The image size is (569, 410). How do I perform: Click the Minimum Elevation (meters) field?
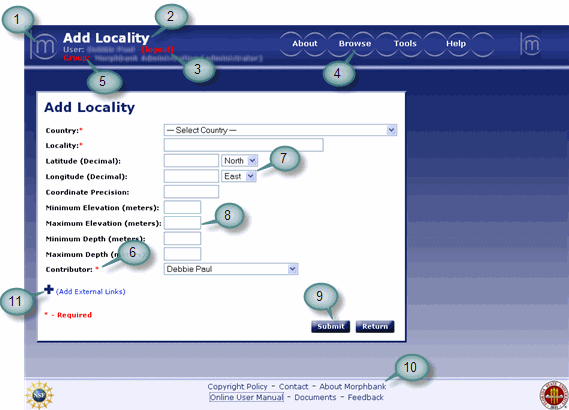[182, 207]
